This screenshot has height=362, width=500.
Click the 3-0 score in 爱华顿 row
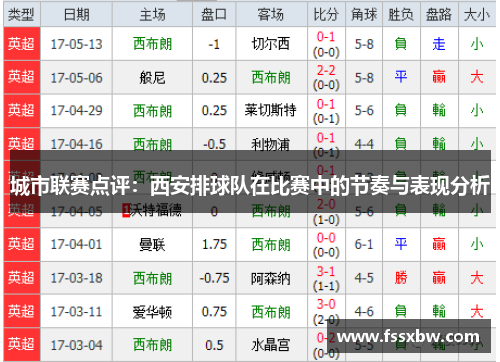pyautogui.click(x=326, y=304)
